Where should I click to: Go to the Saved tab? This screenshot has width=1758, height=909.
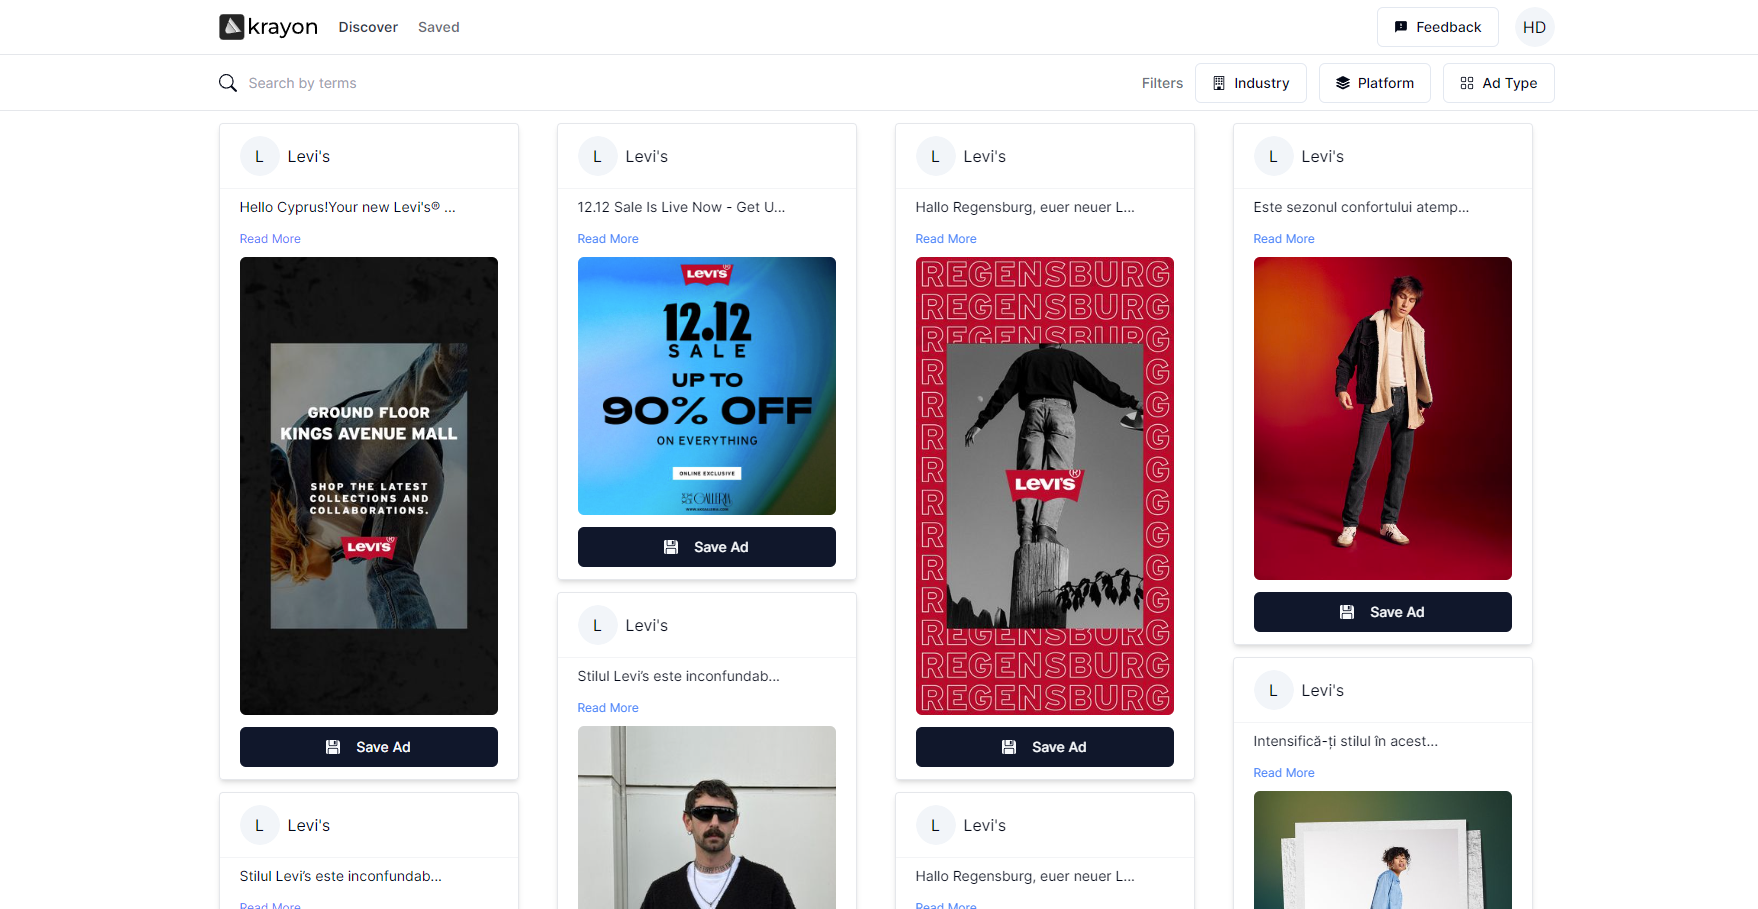click(438, 27)
